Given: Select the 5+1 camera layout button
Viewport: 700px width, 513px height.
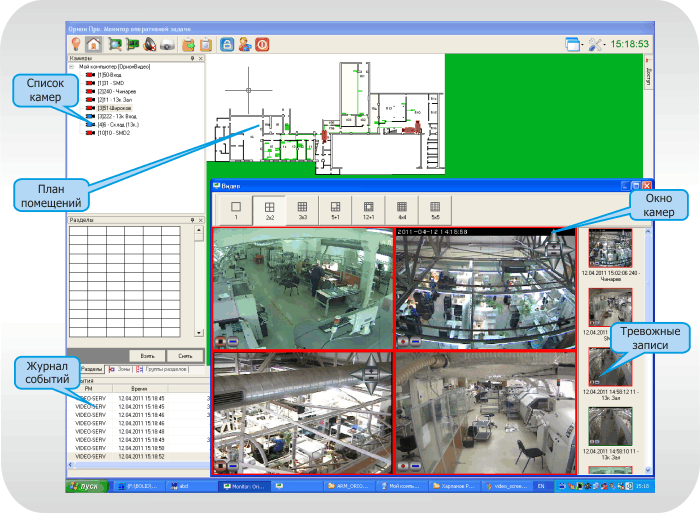Looking at the screenshot, I should tap(335, 210).
